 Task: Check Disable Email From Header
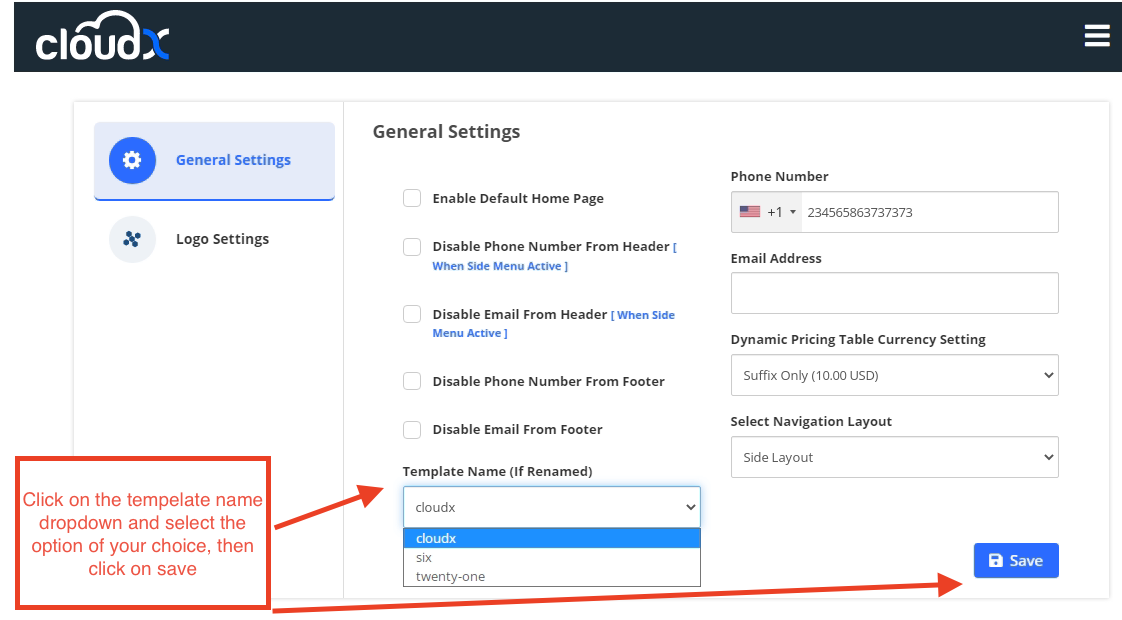coord(412,314)
